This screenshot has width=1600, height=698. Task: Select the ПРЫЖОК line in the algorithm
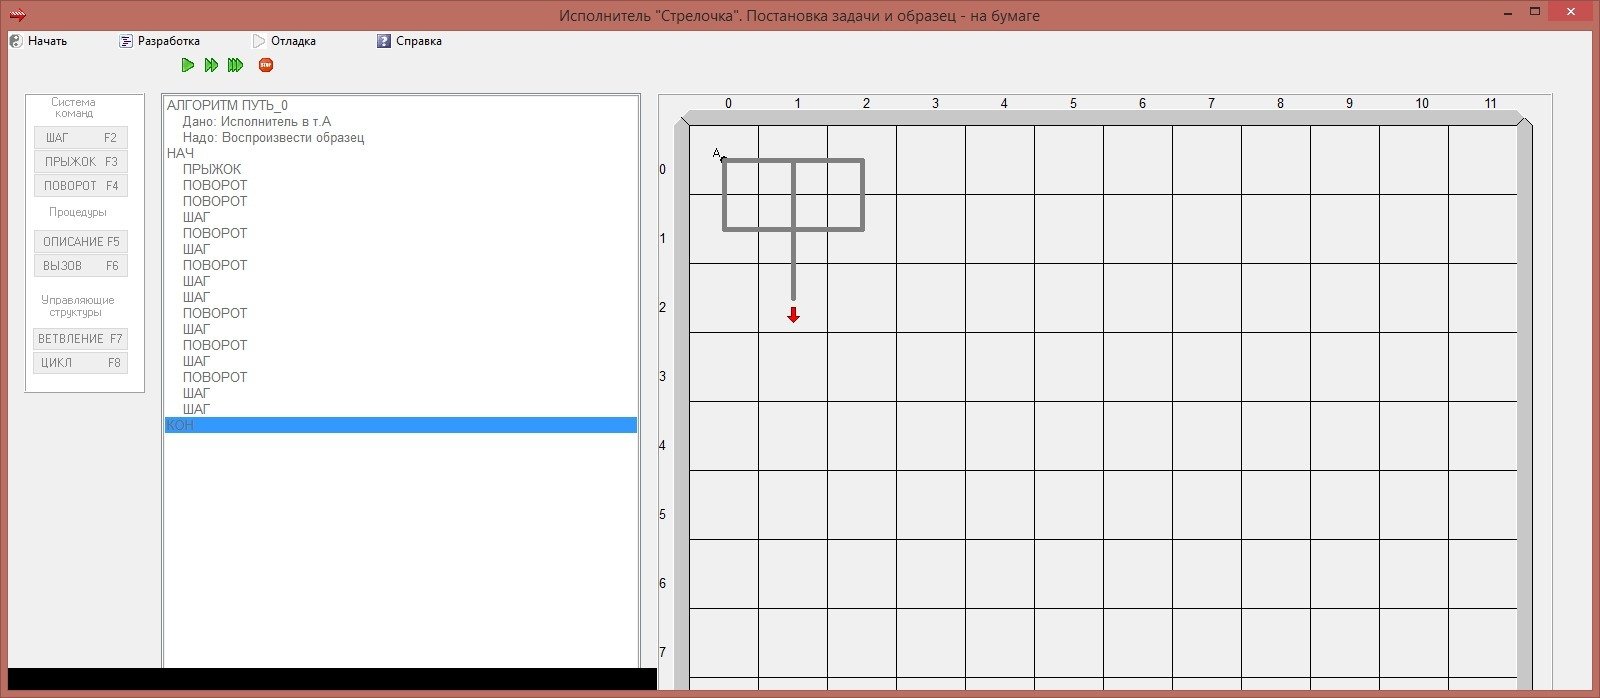(212, 169)
